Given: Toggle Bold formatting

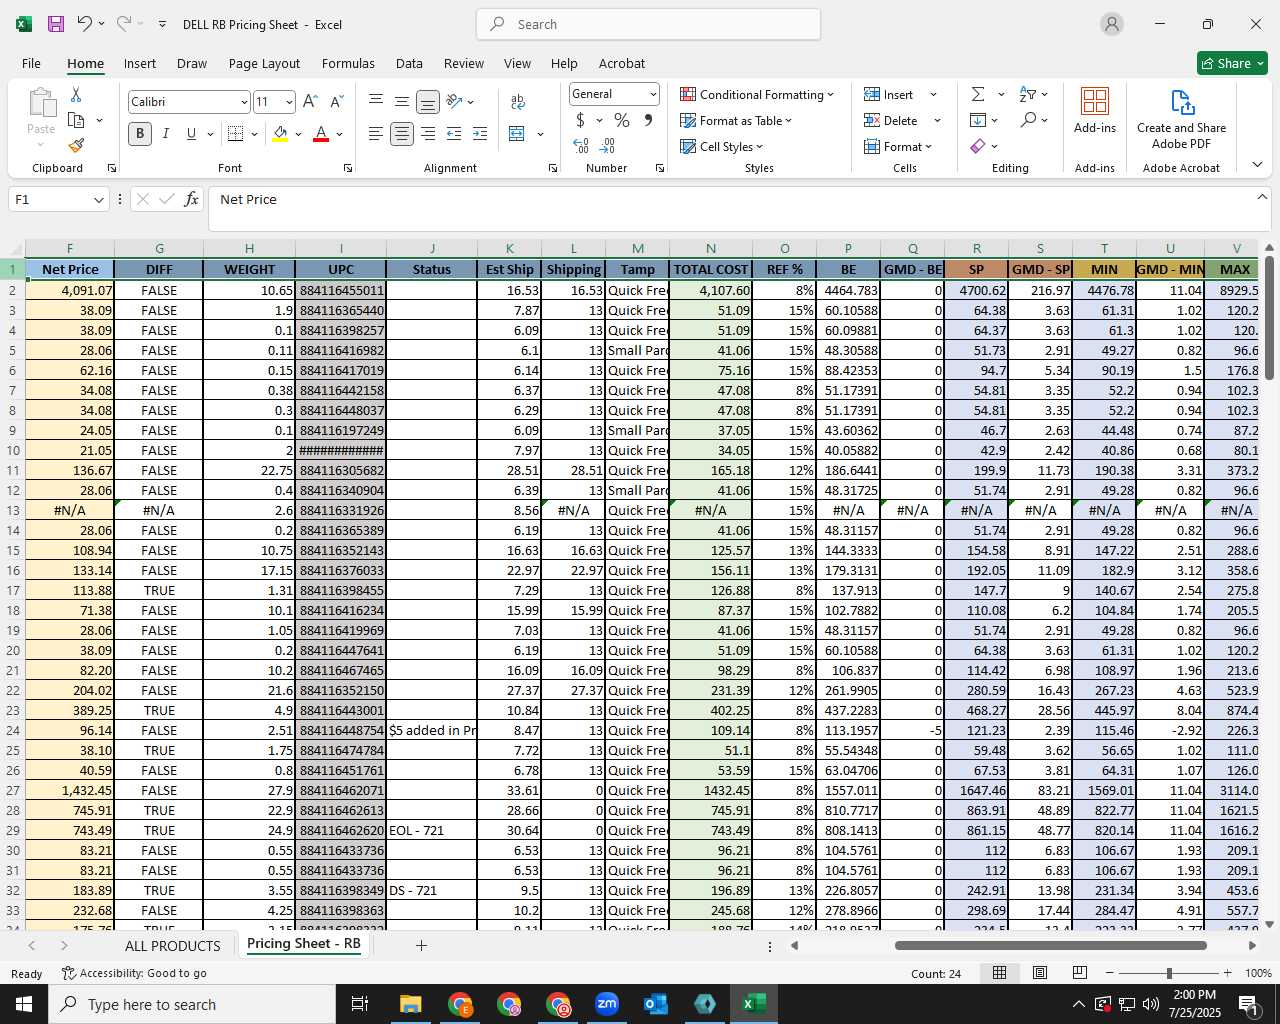Looking at the screenshot, I should click(x=140, y=134).
